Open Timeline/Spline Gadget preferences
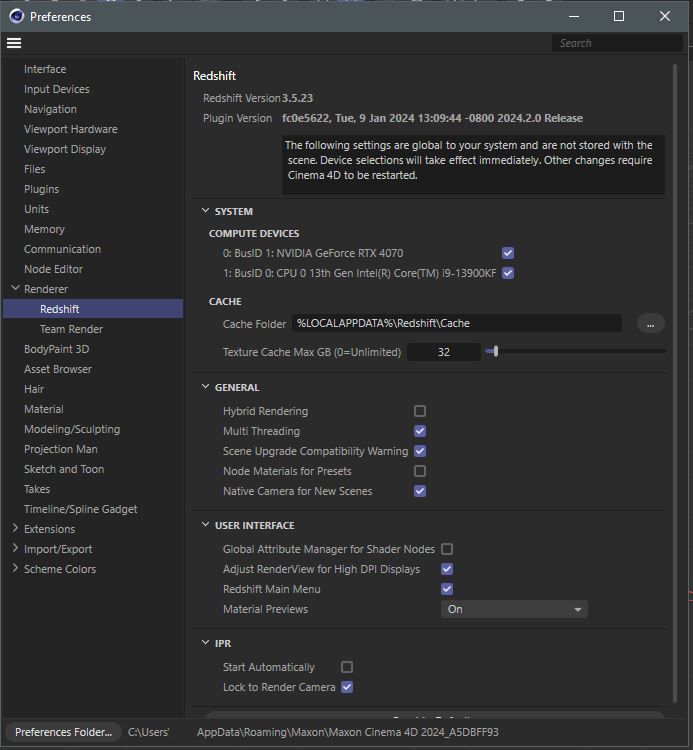Image resolution: width=693 pixels, height=750 pixels. 80,509
